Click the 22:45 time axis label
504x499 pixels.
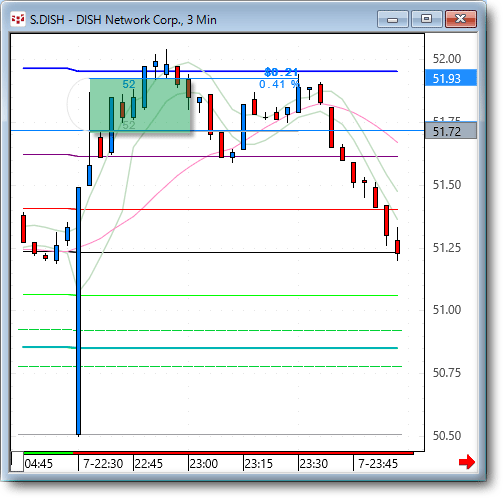pos(148,463)
